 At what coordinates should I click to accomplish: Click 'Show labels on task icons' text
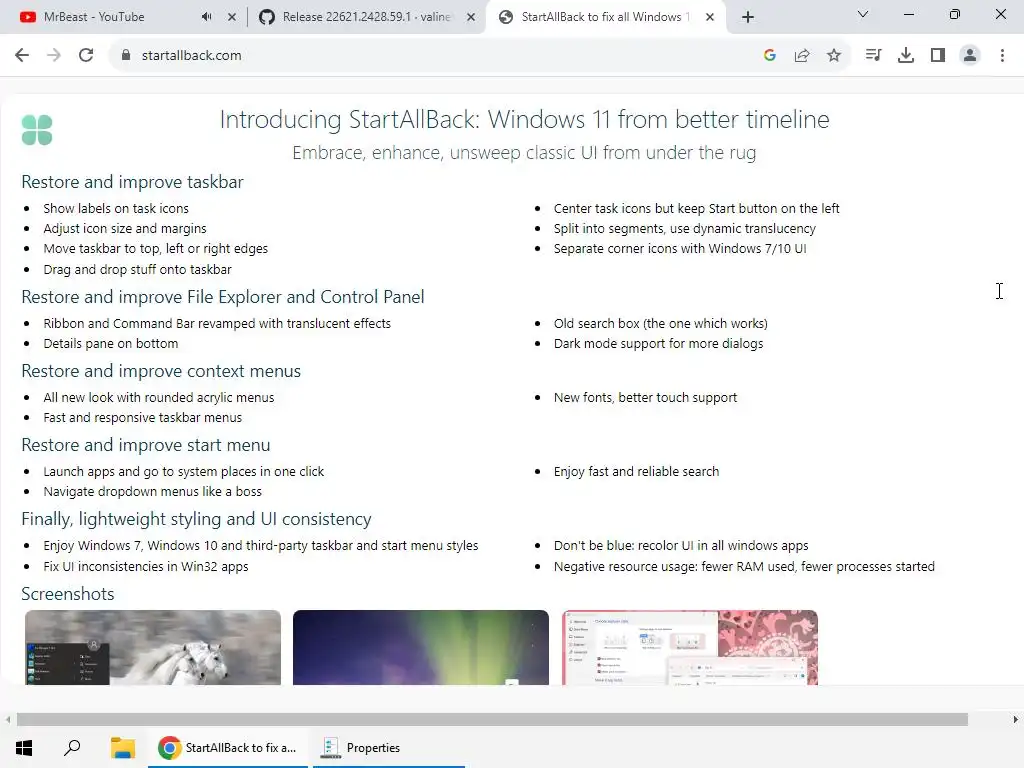pos(116,208)
